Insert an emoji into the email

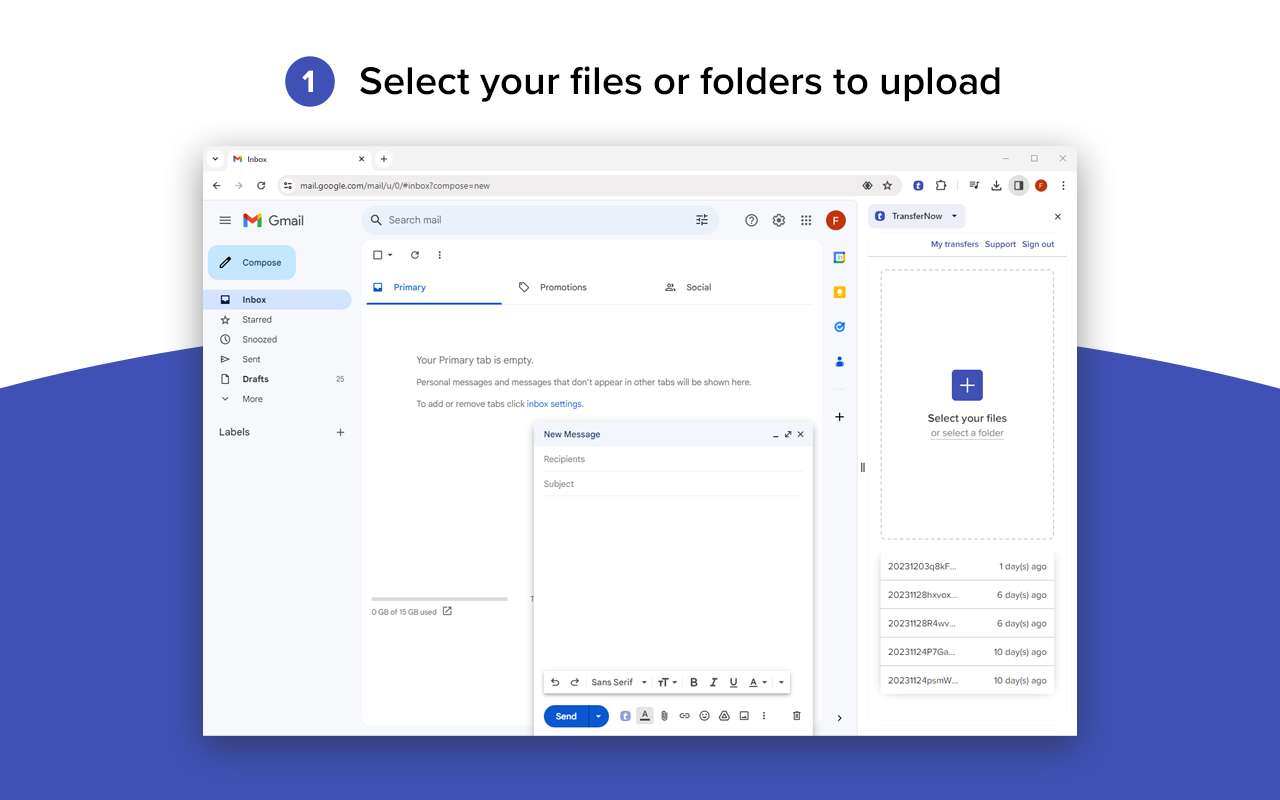(x=704, y=716)
